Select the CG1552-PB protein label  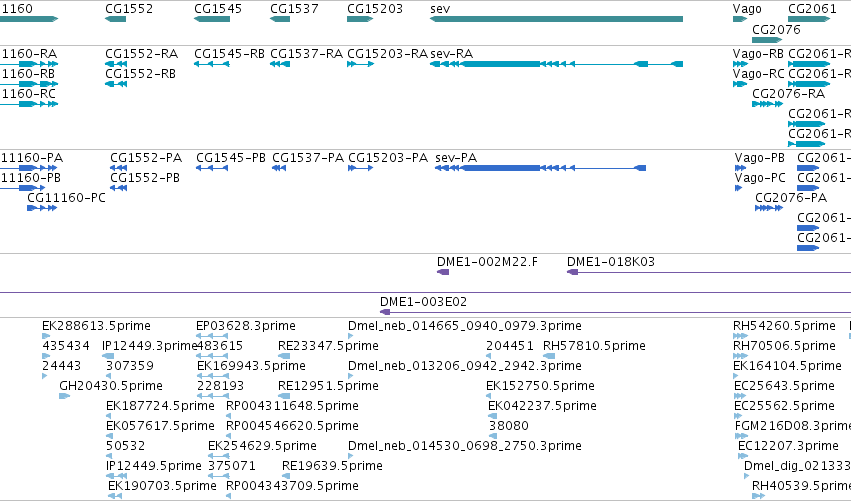coord(145,178)
